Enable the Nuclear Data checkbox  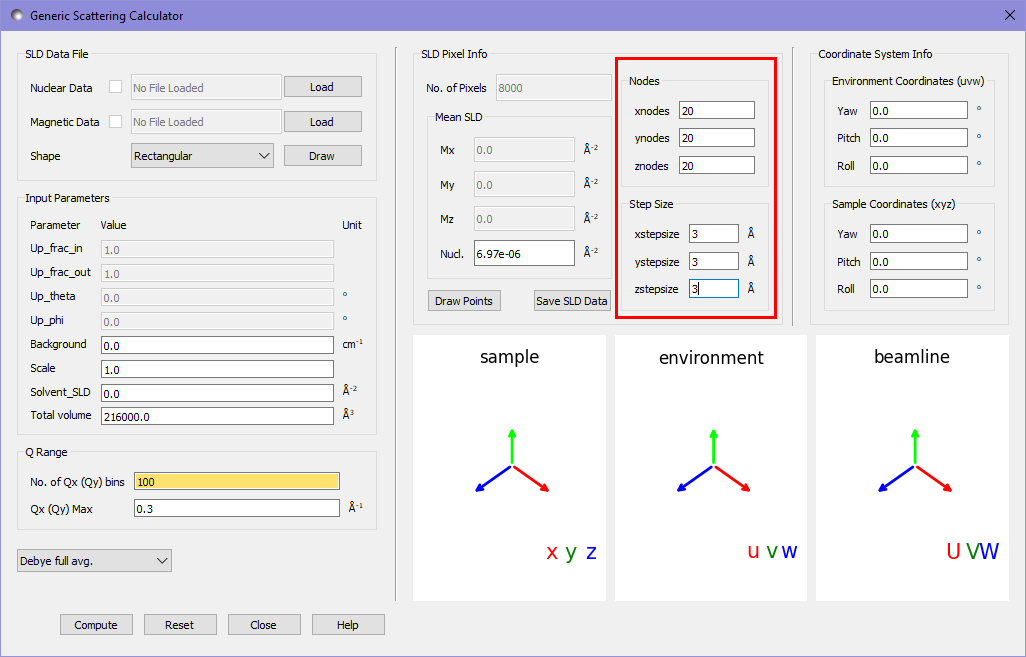(113, 87)
